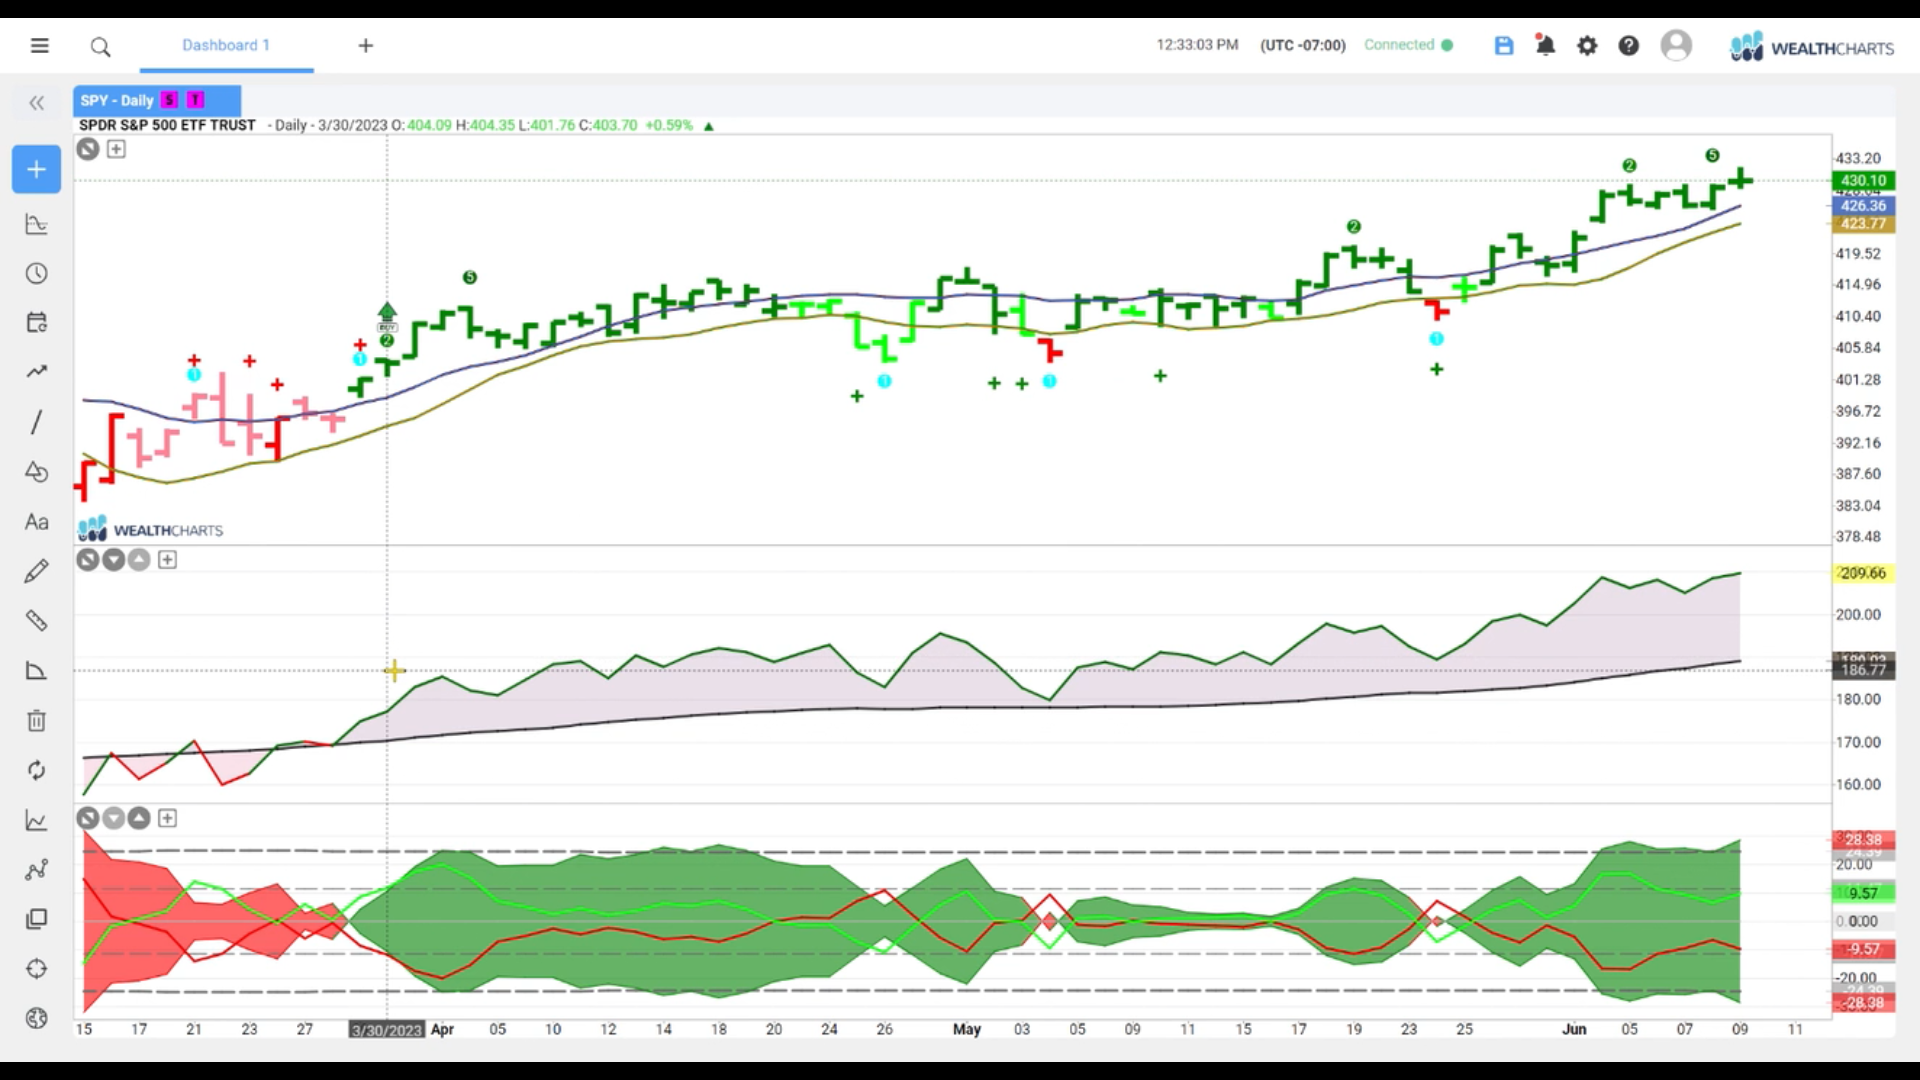This screenshot has height=1080, width=1920.
Task: Click the blue plus add button
Action: (x=36, y=169)
